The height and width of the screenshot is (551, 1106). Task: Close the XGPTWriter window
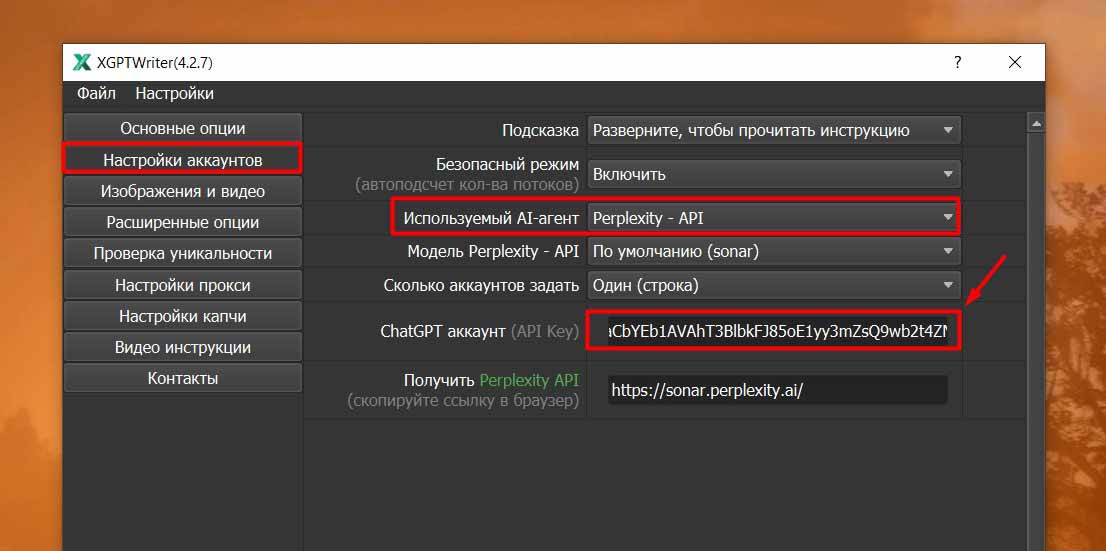coord(1015,62)
